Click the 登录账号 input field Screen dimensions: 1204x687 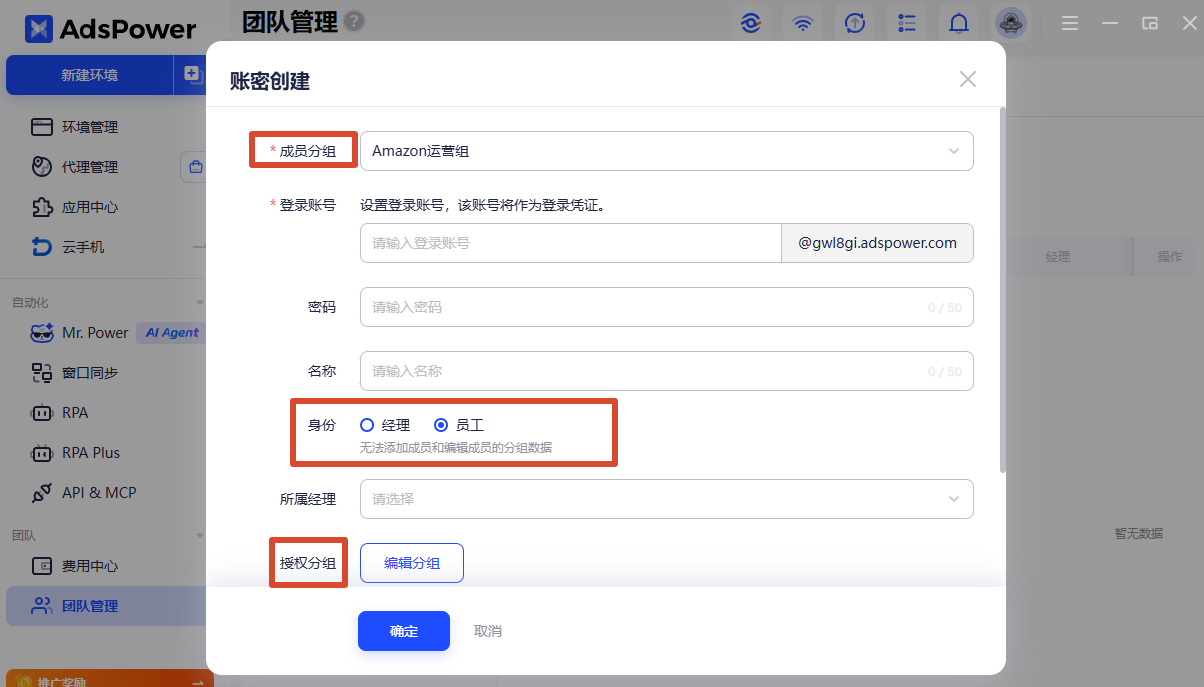click(570, 243)
